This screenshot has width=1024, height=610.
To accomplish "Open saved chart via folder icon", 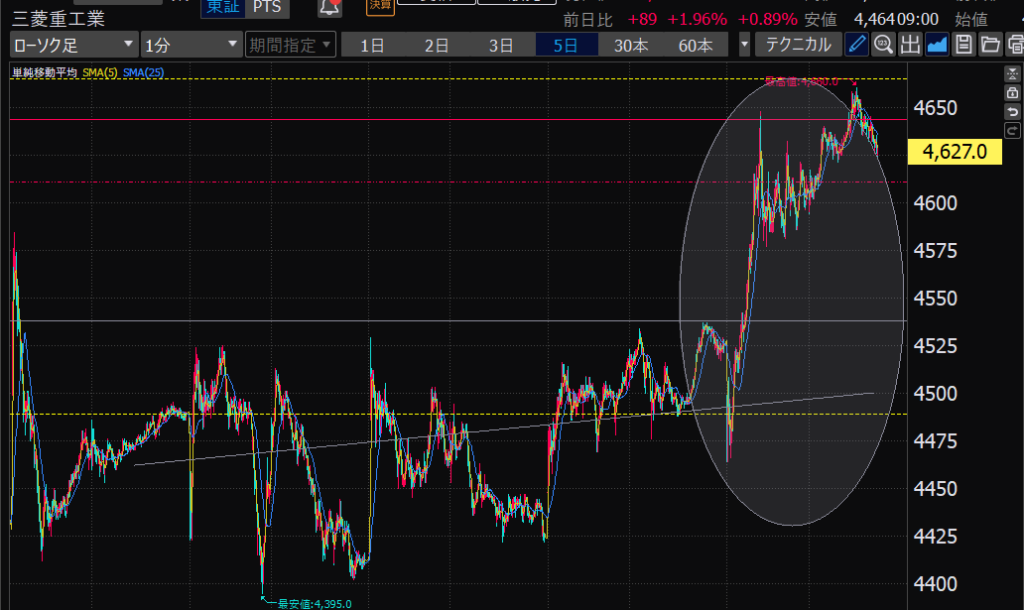I will coord(990,44).
